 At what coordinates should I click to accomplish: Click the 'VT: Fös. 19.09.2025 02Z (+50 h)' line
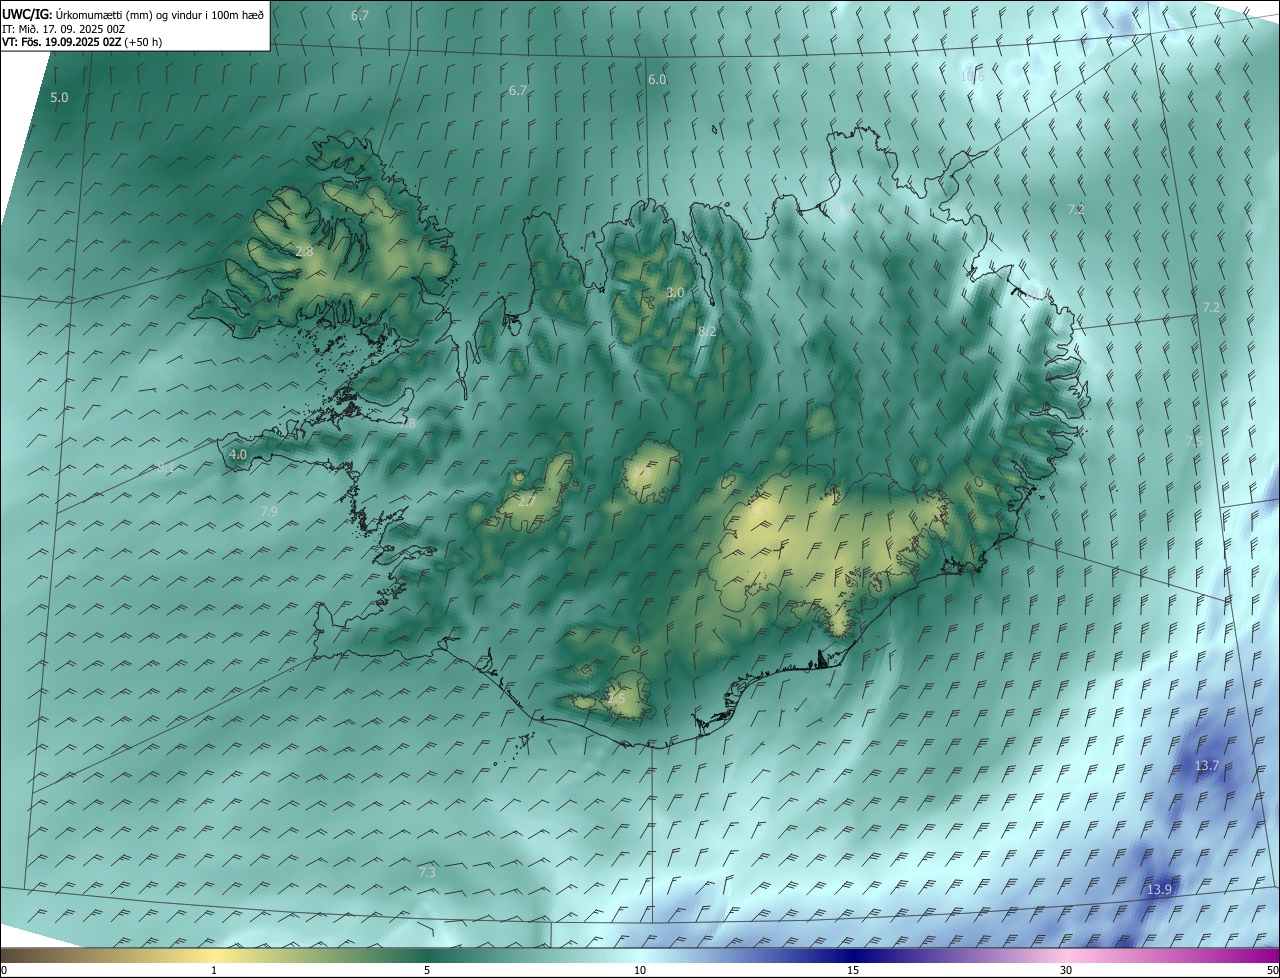click(x=82, y=43)
